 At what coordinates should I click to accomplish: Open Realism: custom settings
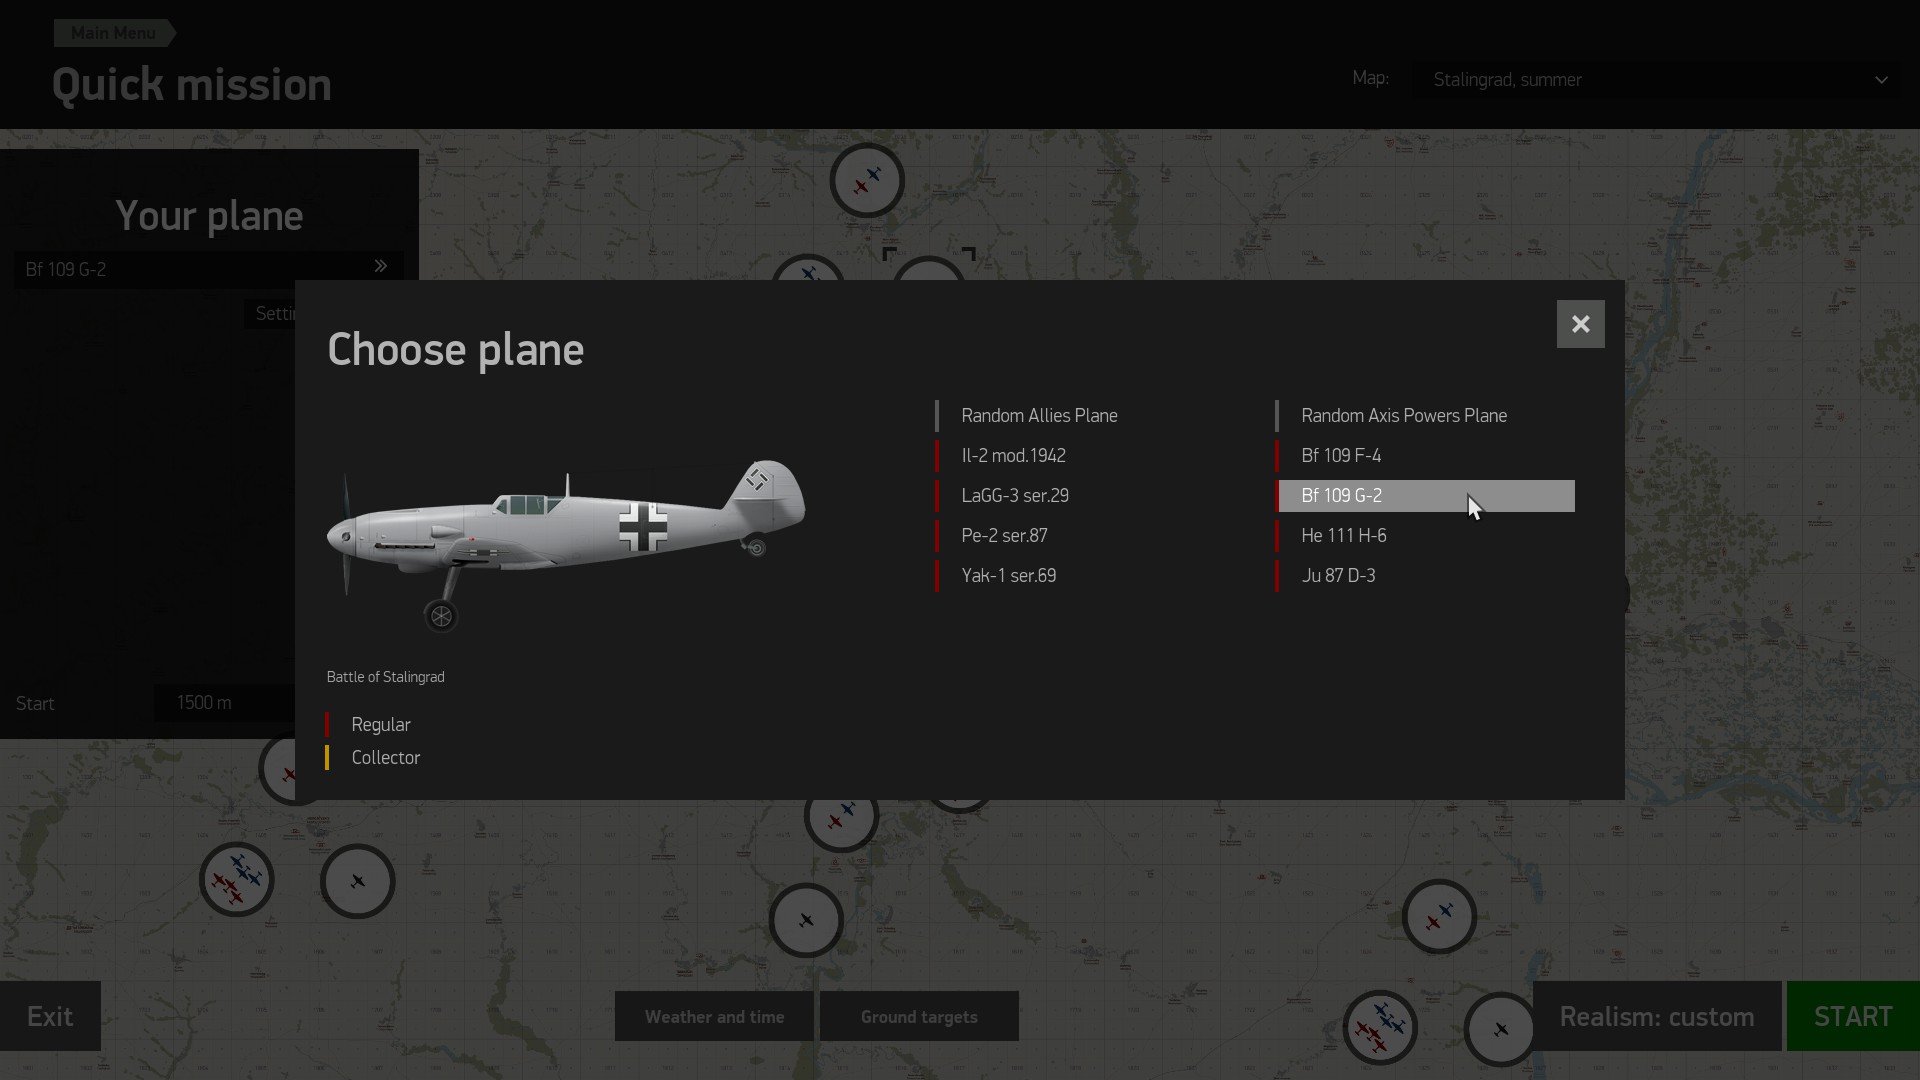pos(1656,1016)
